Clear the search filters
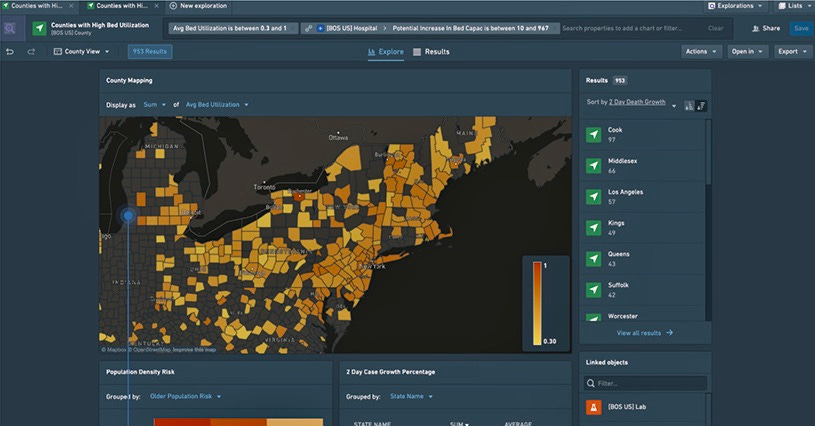Image resolution: width=815 pixels, height=426 pixels. [716, 29]
